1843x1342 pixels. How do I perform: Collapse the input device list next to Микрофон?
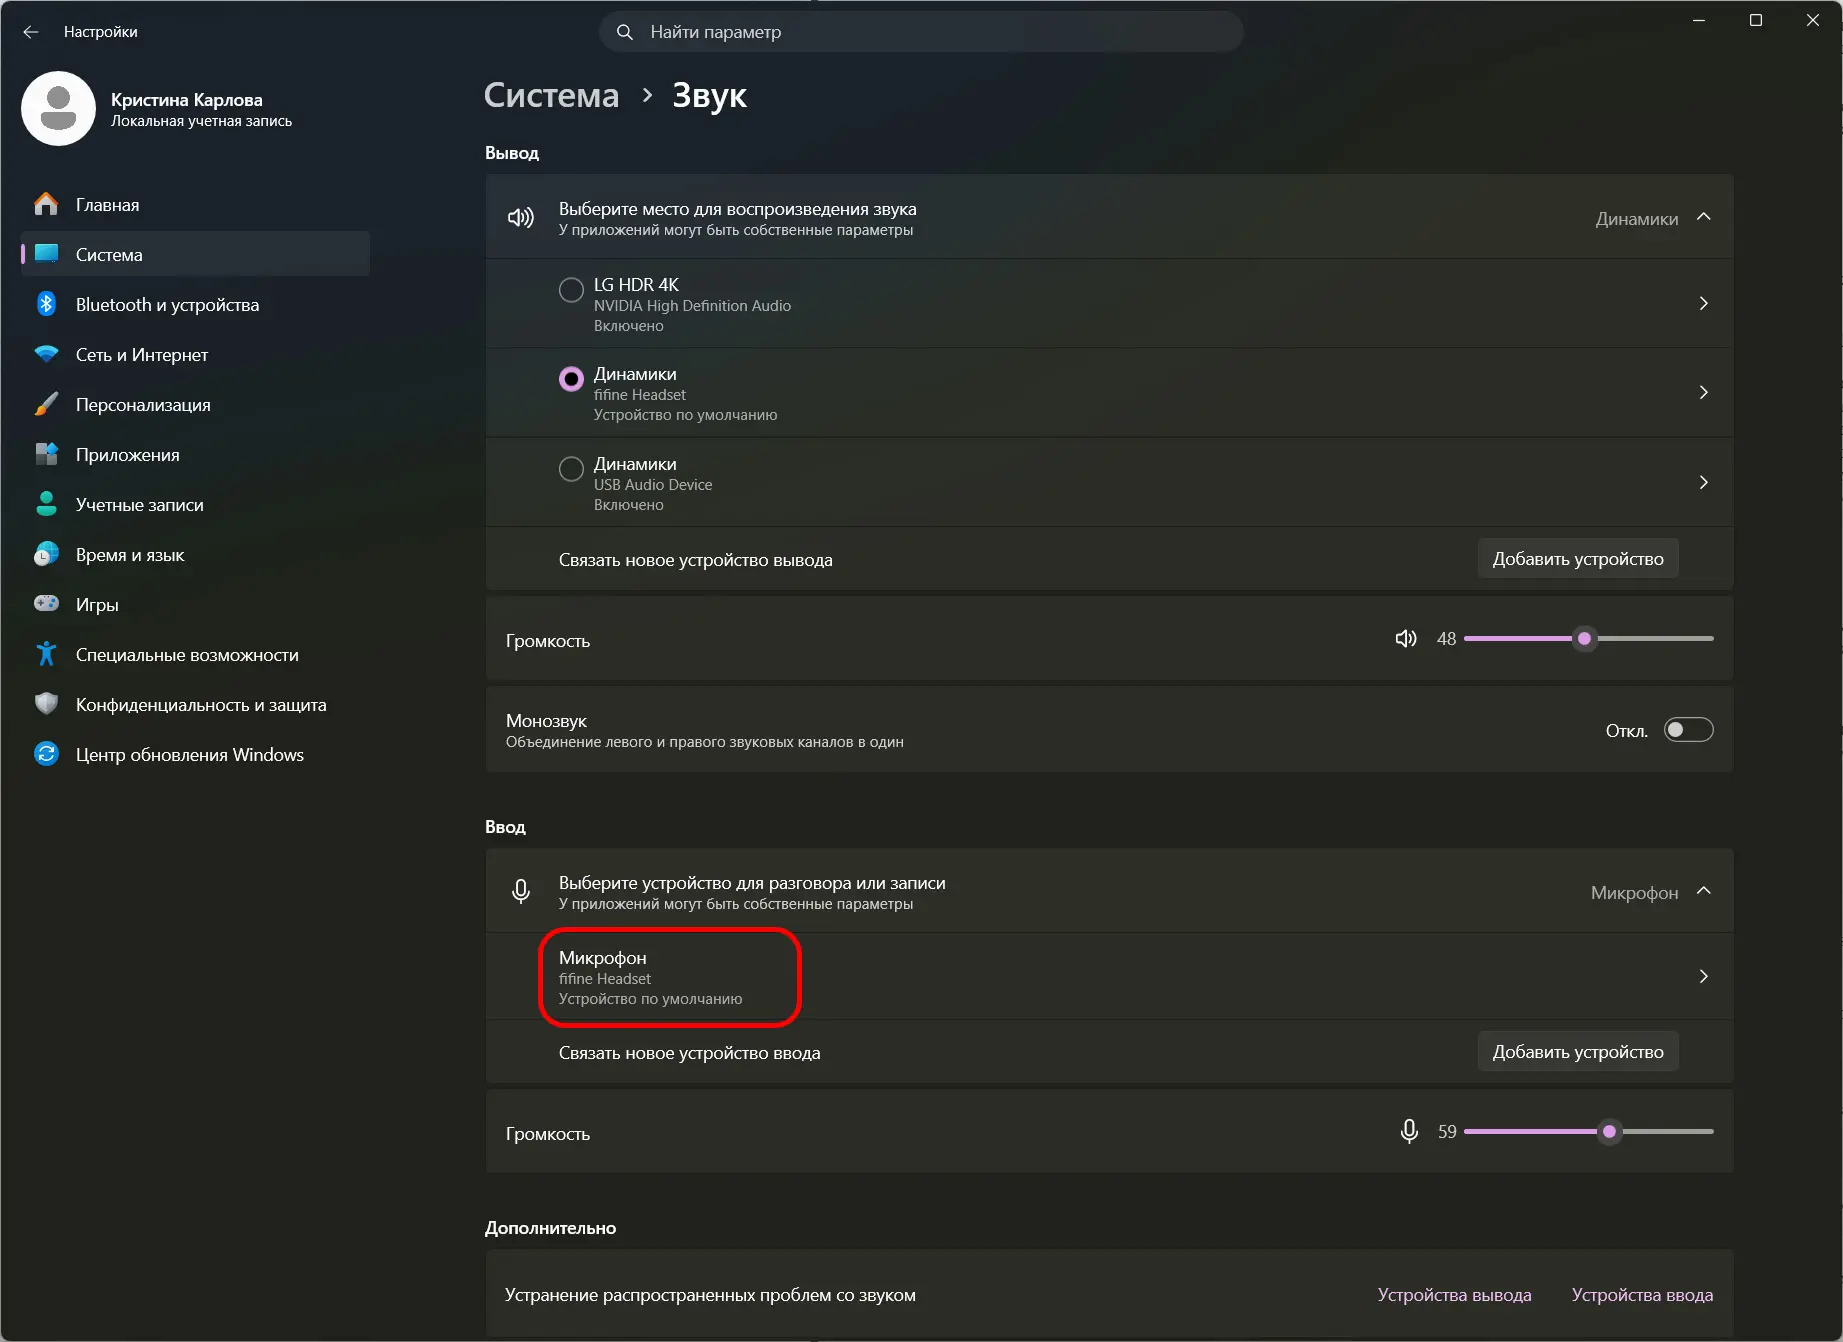(x=1704, y=892)
